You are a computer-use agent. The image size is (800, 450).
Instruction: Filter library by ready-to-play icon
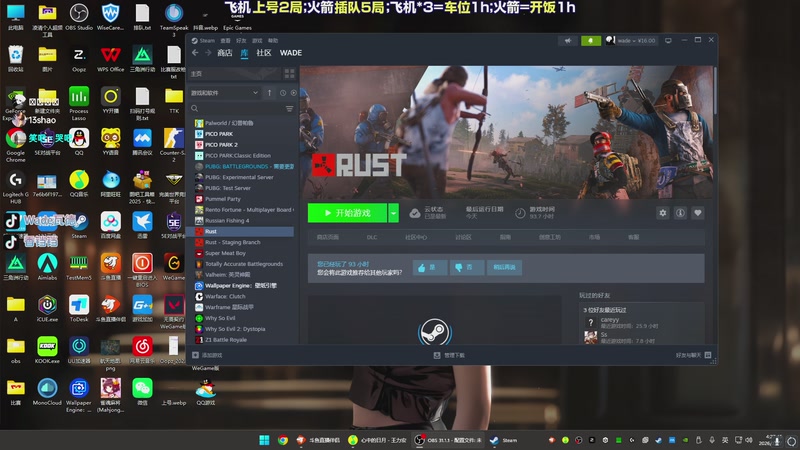tap(293, 93)
